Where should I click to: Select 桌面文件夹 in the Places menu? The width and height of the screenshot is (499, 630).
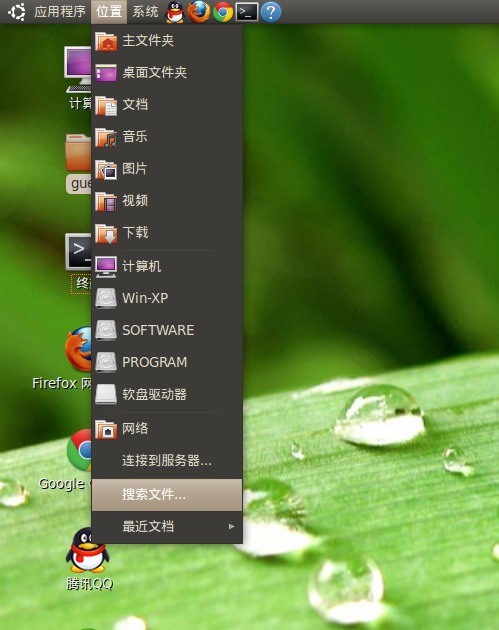[167, 73]
